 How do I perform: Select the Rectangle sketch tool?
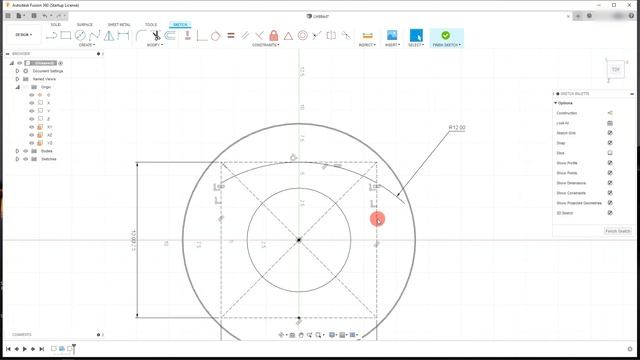[66, 36]
